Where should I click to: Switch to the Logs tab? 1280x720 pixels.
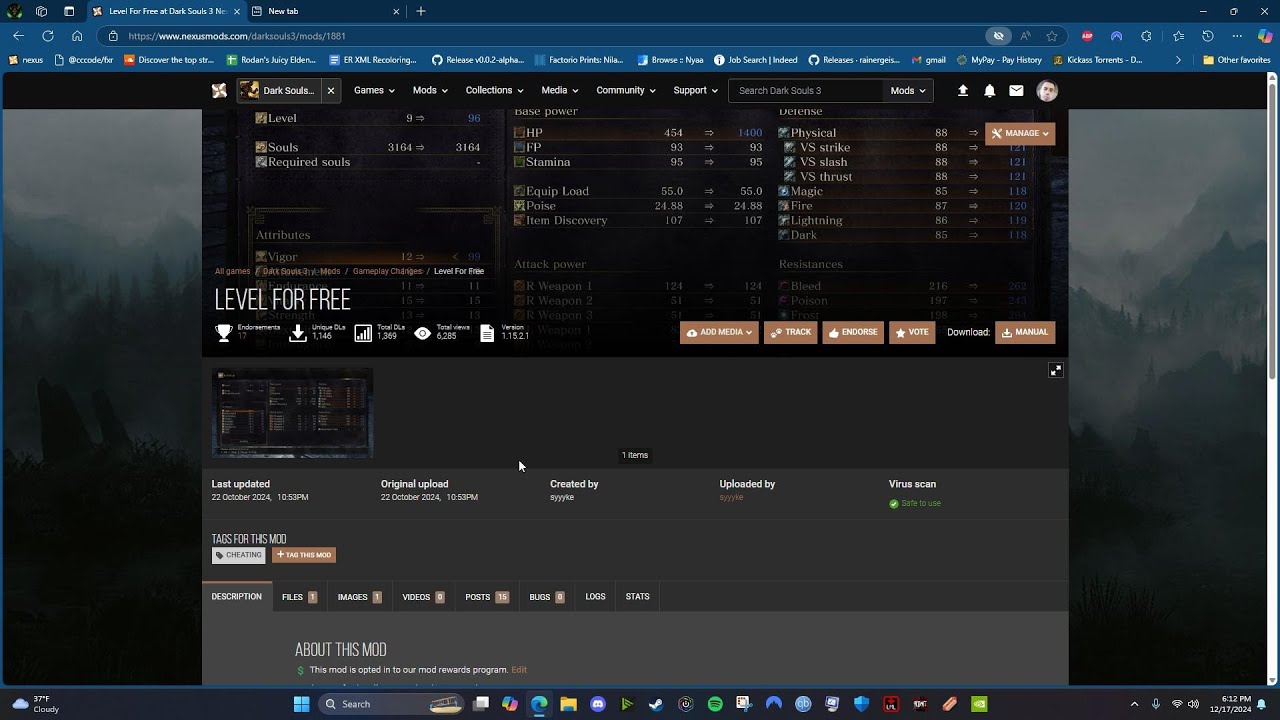595,597
